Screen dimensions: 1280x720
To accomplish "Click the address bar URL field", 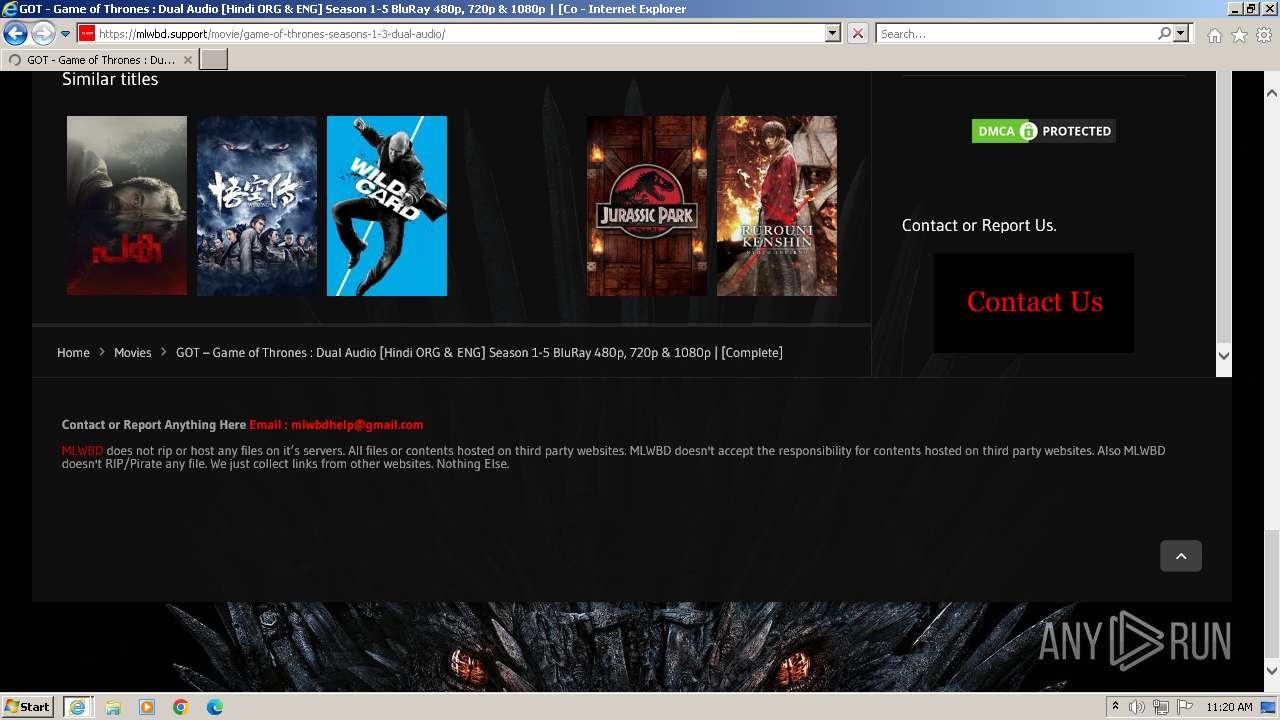I will [x=460, y=33].
